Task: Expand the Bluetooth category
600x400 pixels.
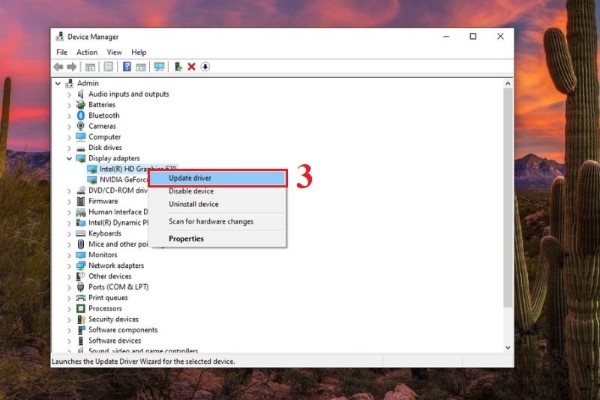Action: [69, 116]
